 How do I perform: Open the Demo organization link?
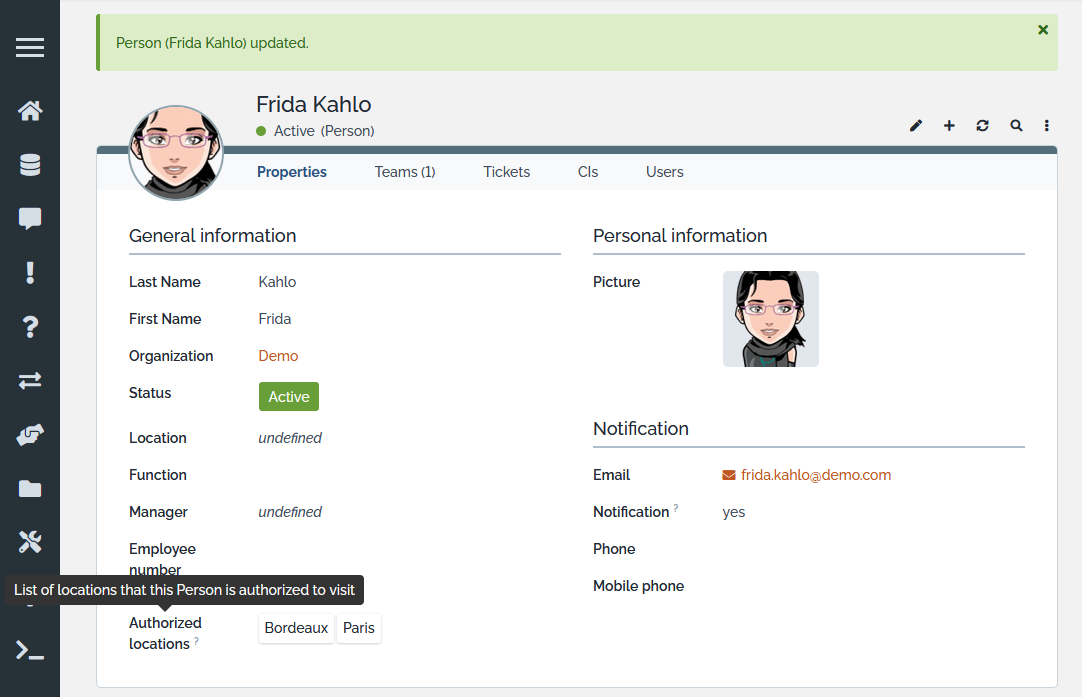tap(278, 356)
